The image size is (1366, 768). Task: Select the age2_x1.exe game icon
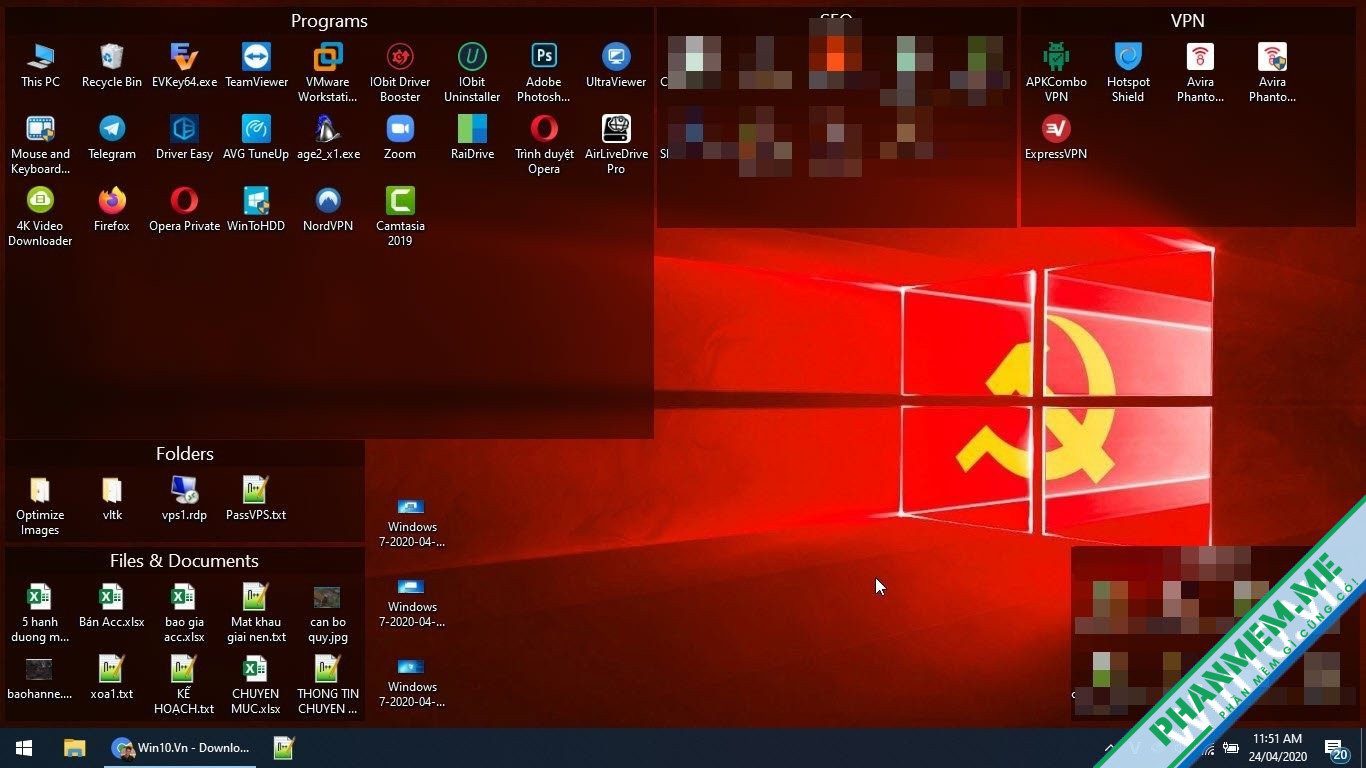[x=328, y=137]
